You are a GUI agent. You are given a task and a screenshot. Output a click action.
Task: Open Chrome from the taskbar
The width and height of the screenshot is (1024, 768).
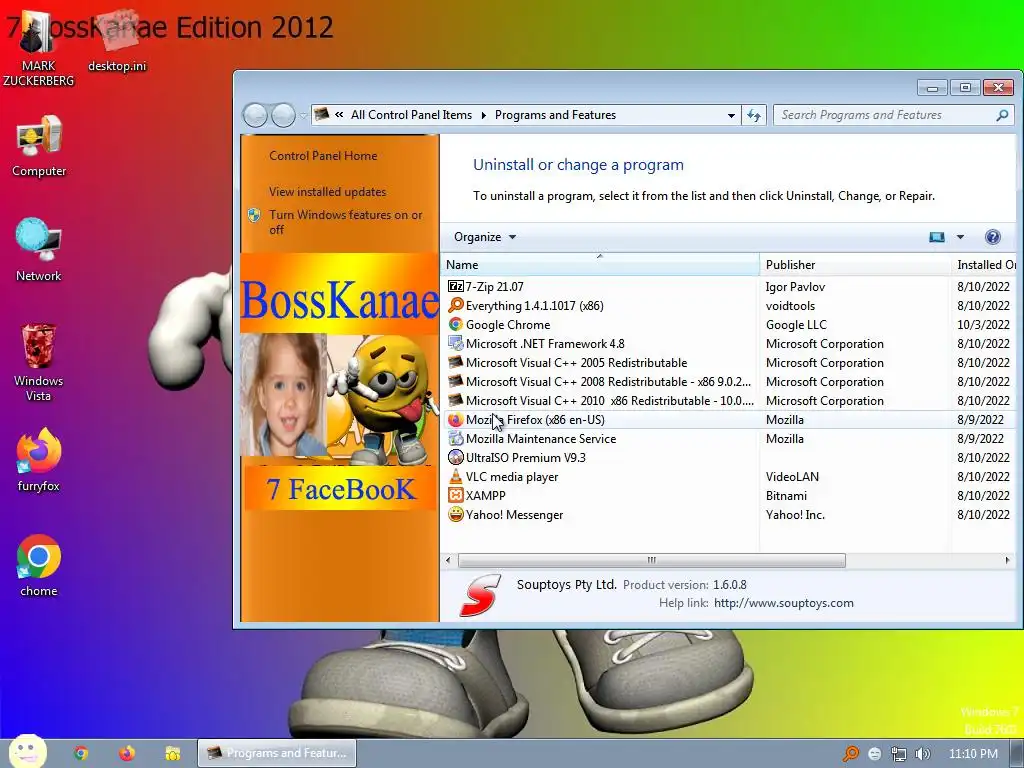pos(81,753)
